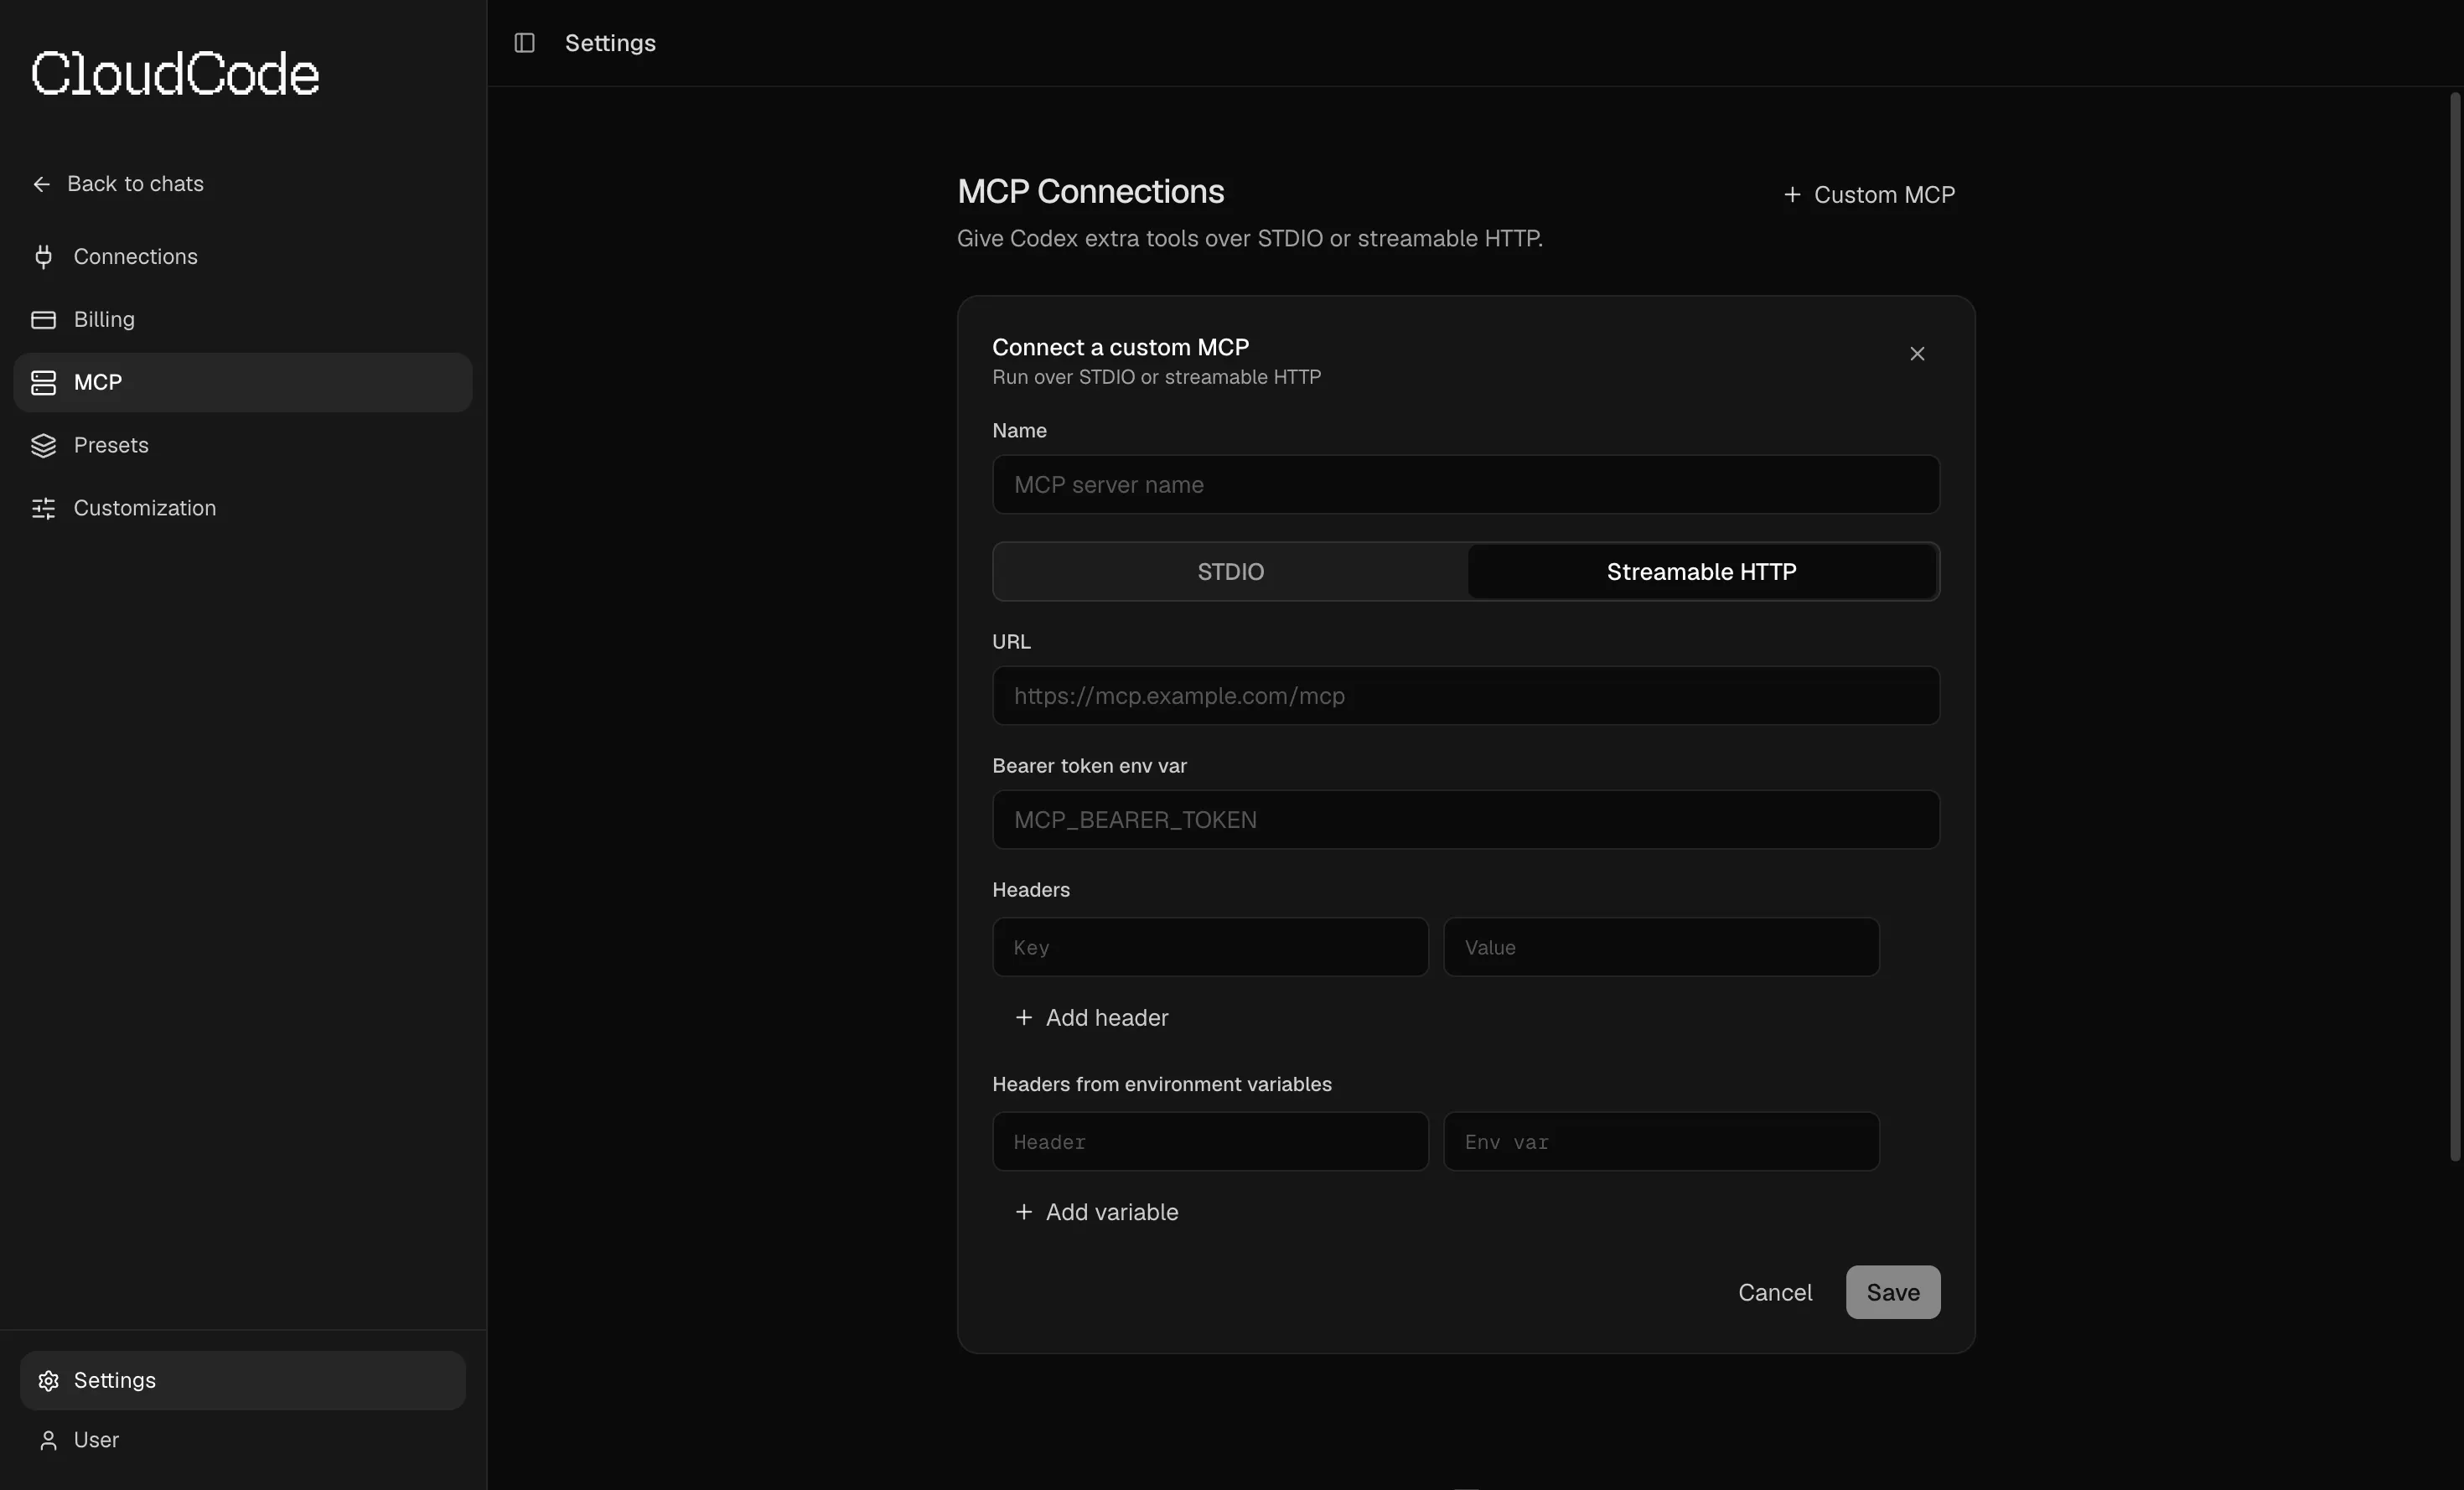This screenshot has height=1490, width=2464.
Task: Click the CloudCode logo
Action: (175, 74)
